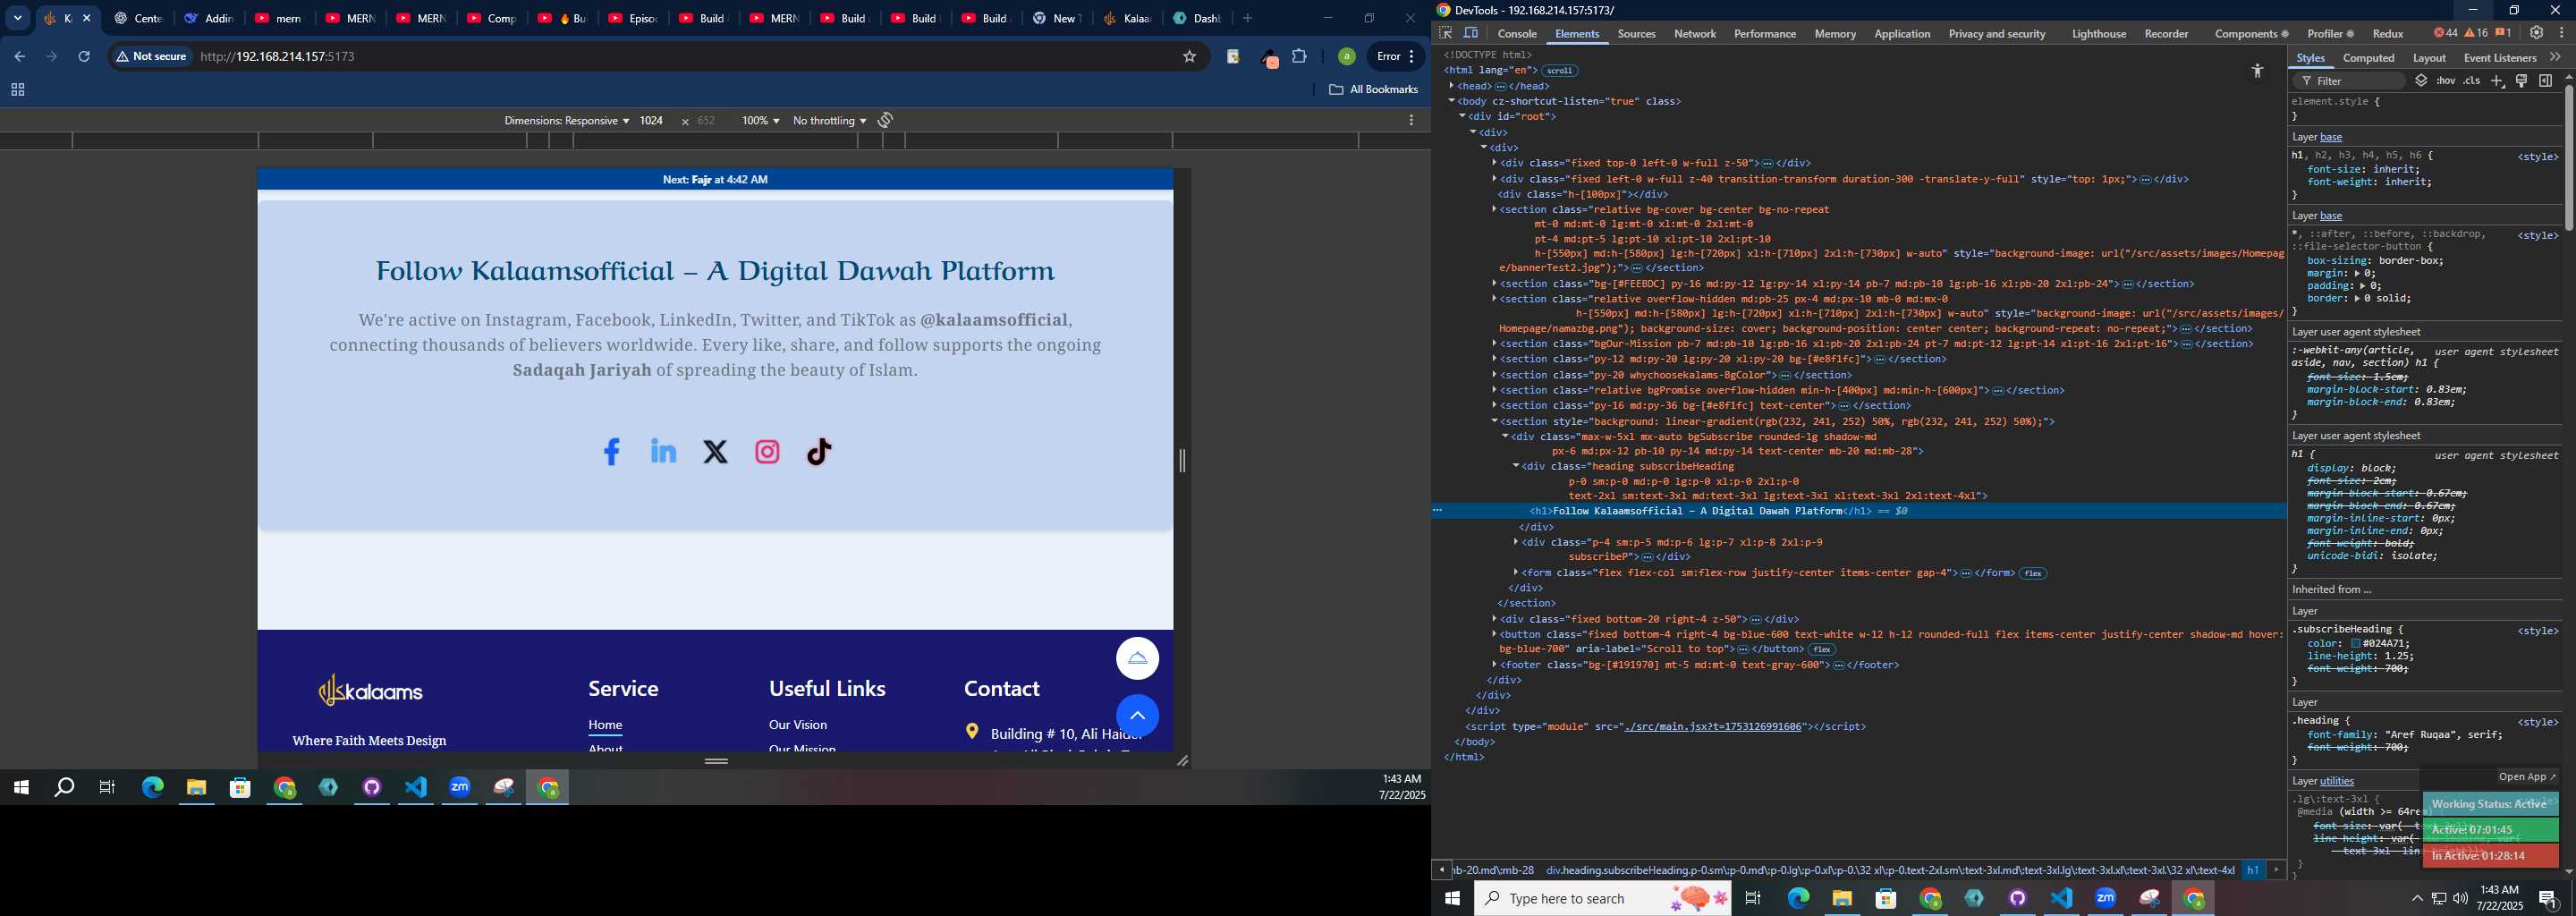Open the Dimensions: Responsive dropdown
2576x916 pixels.
pos(566,121)
